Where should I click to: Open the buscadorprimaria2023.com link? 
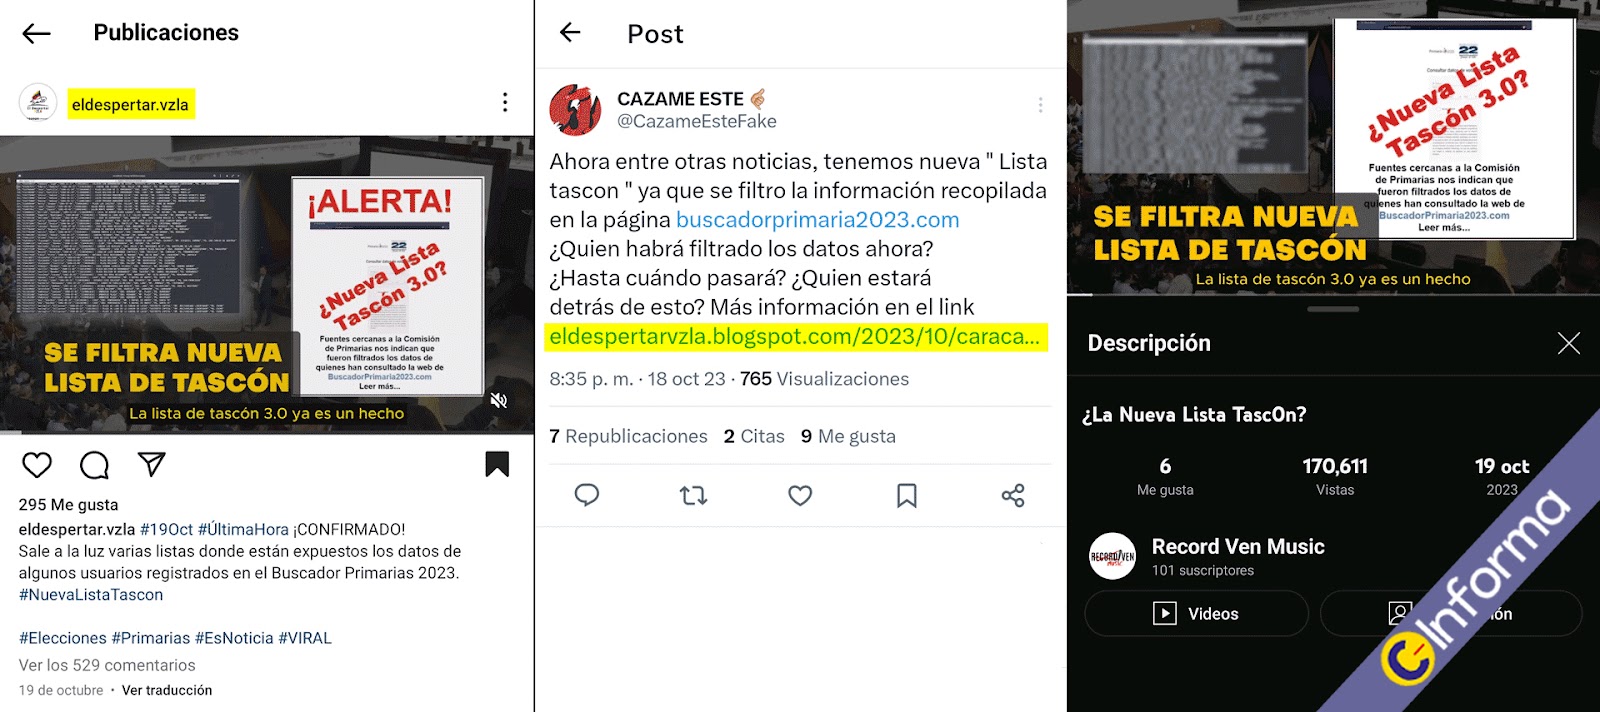[817, 220]
